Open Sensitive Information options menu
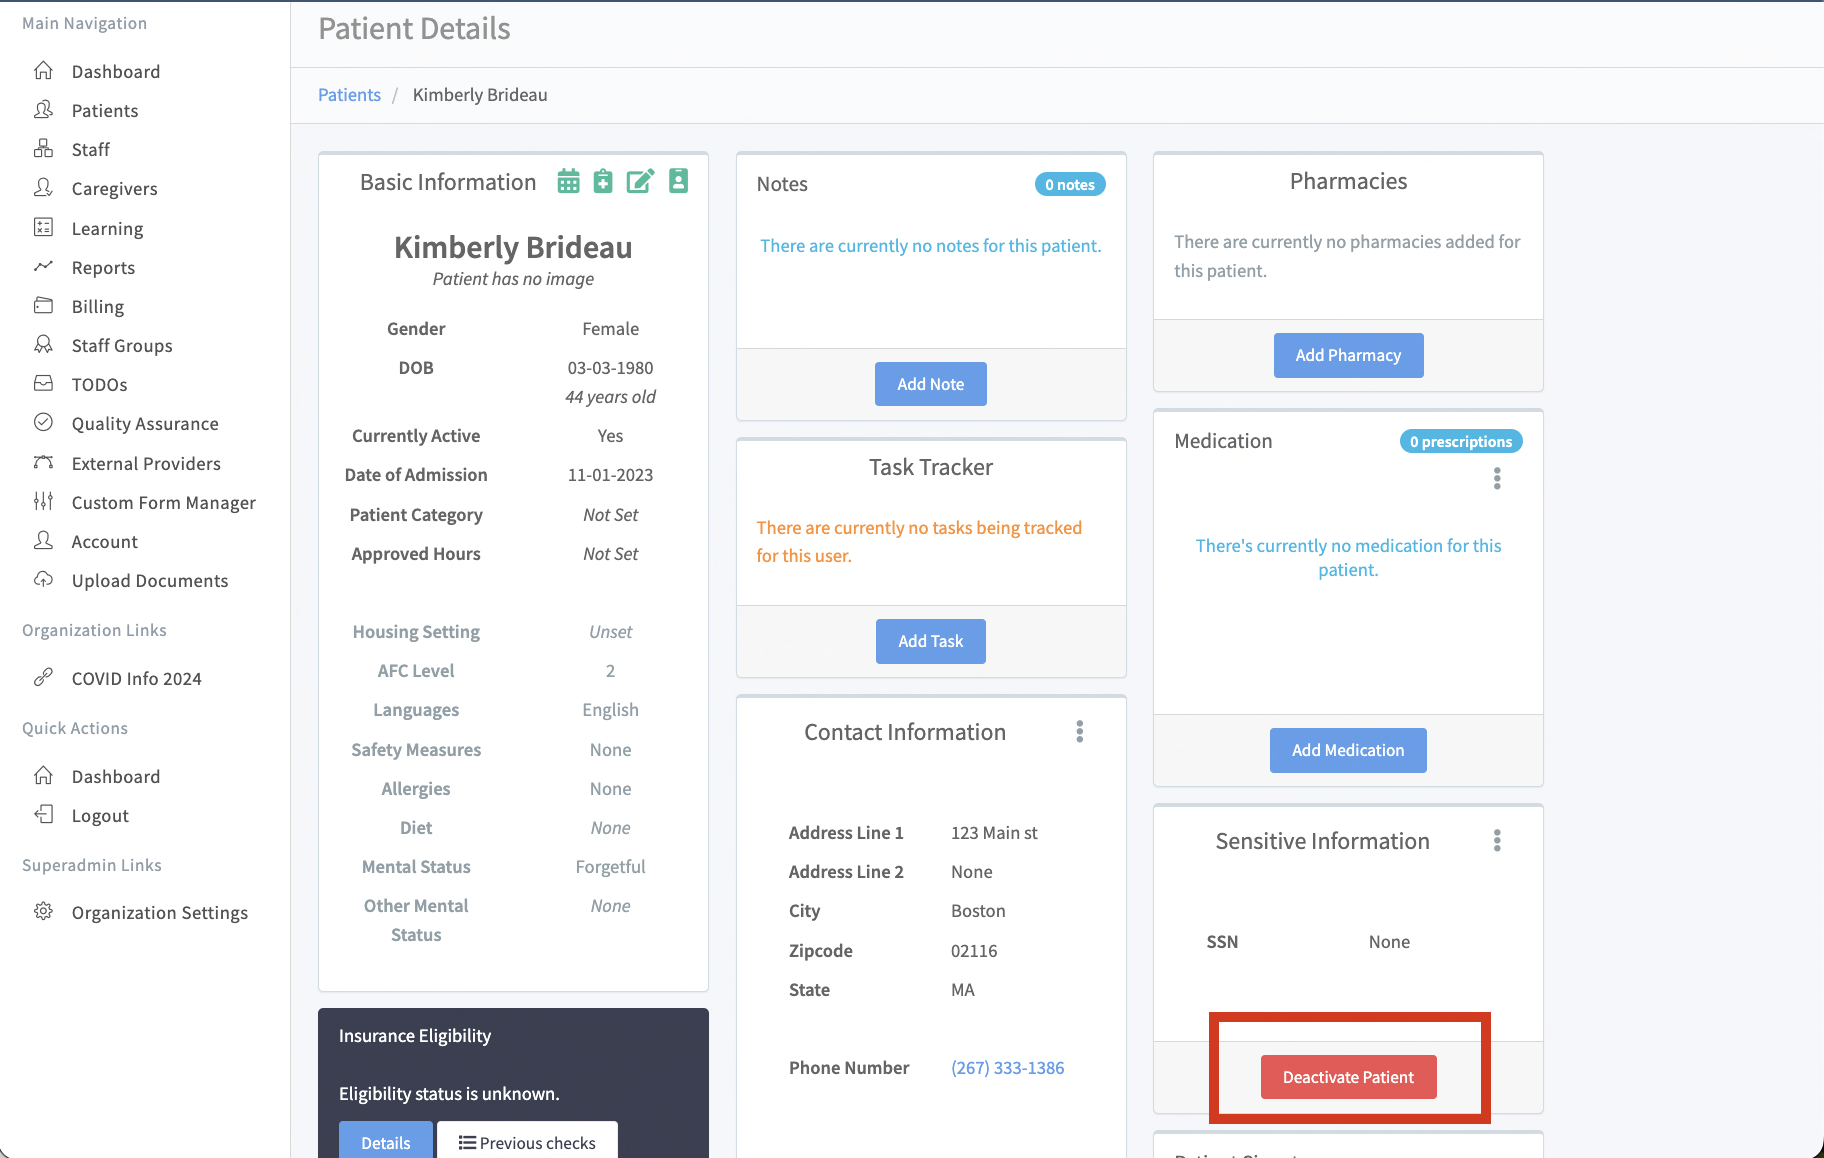 tap(1497, 841)
